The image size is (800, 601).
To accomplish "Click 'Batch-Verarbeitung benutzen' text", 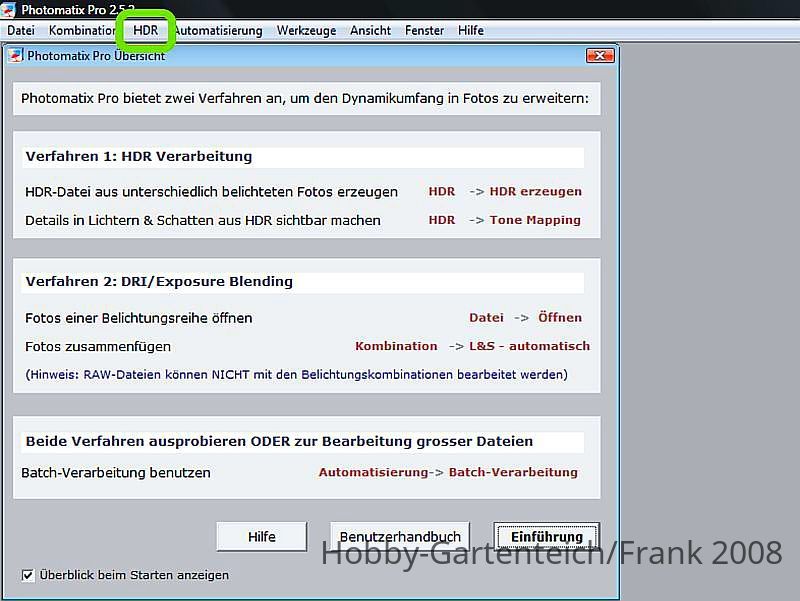I will click(116, 473).
